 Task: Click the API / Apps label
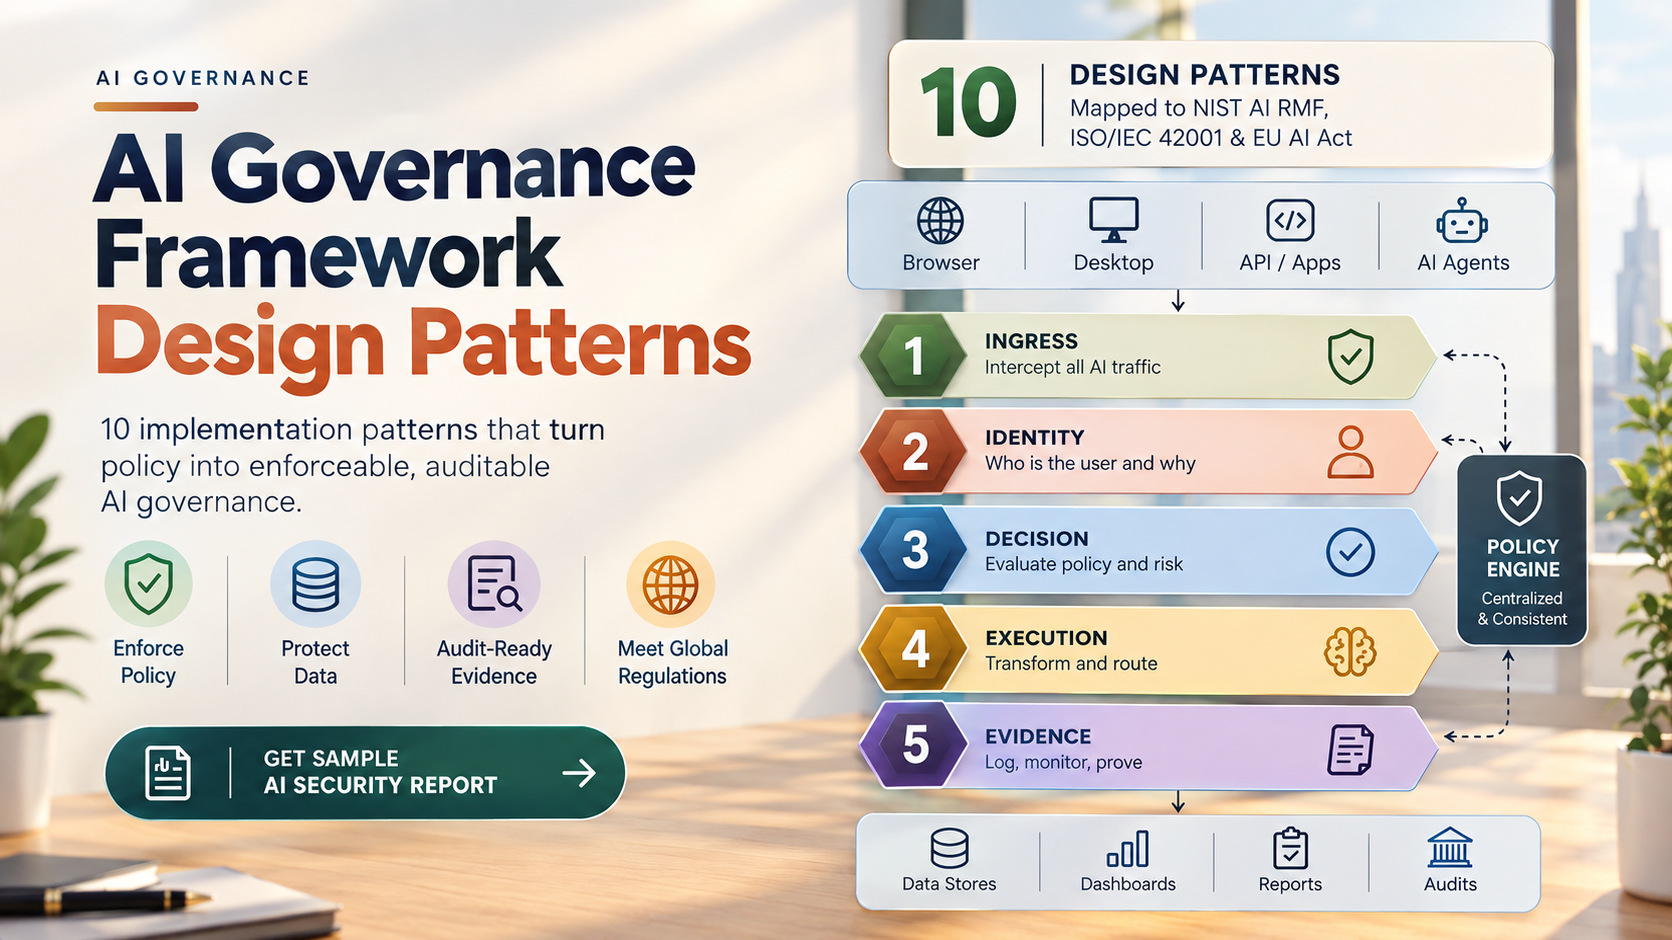pos(1290,263)
